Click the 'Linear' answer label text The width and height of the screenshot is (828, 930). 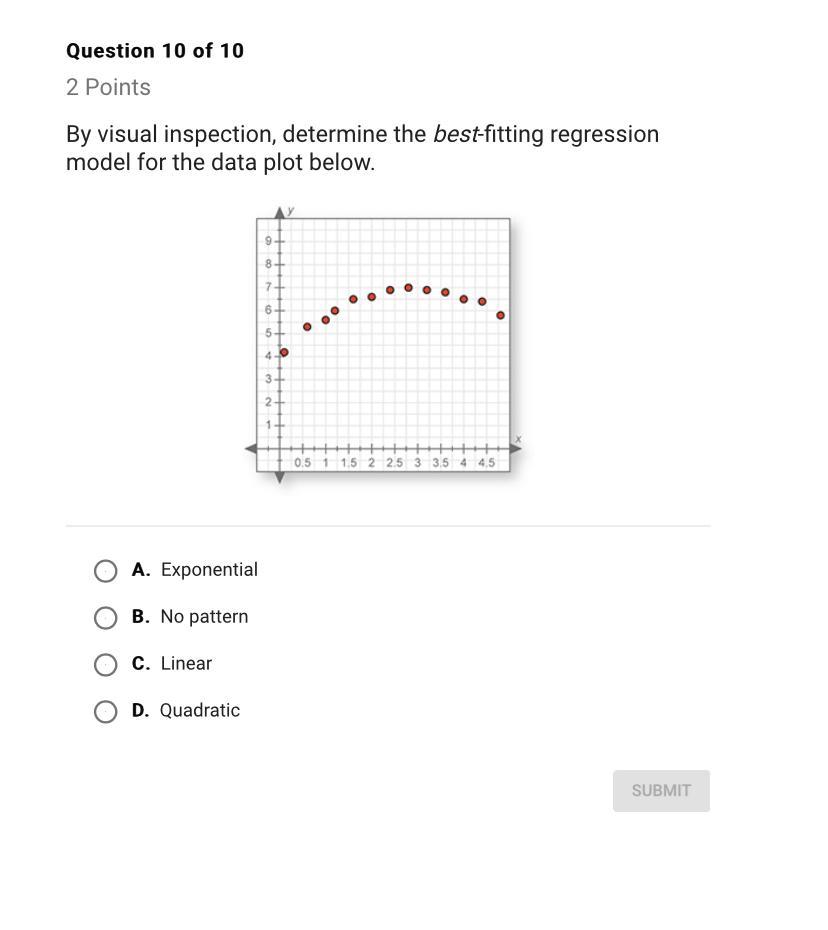pyautogui.click(x=186, y=664)
